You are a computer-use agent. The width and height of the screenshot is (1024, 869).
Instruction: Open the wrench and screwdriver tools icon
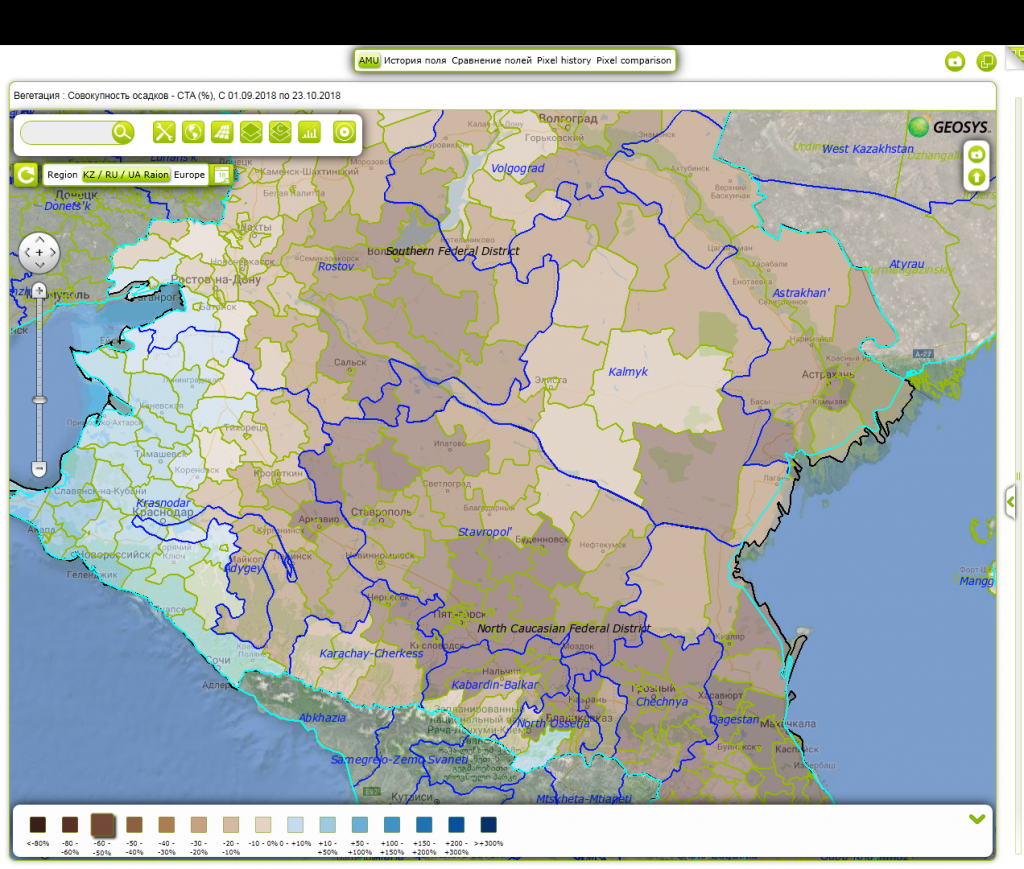point(164,133)
